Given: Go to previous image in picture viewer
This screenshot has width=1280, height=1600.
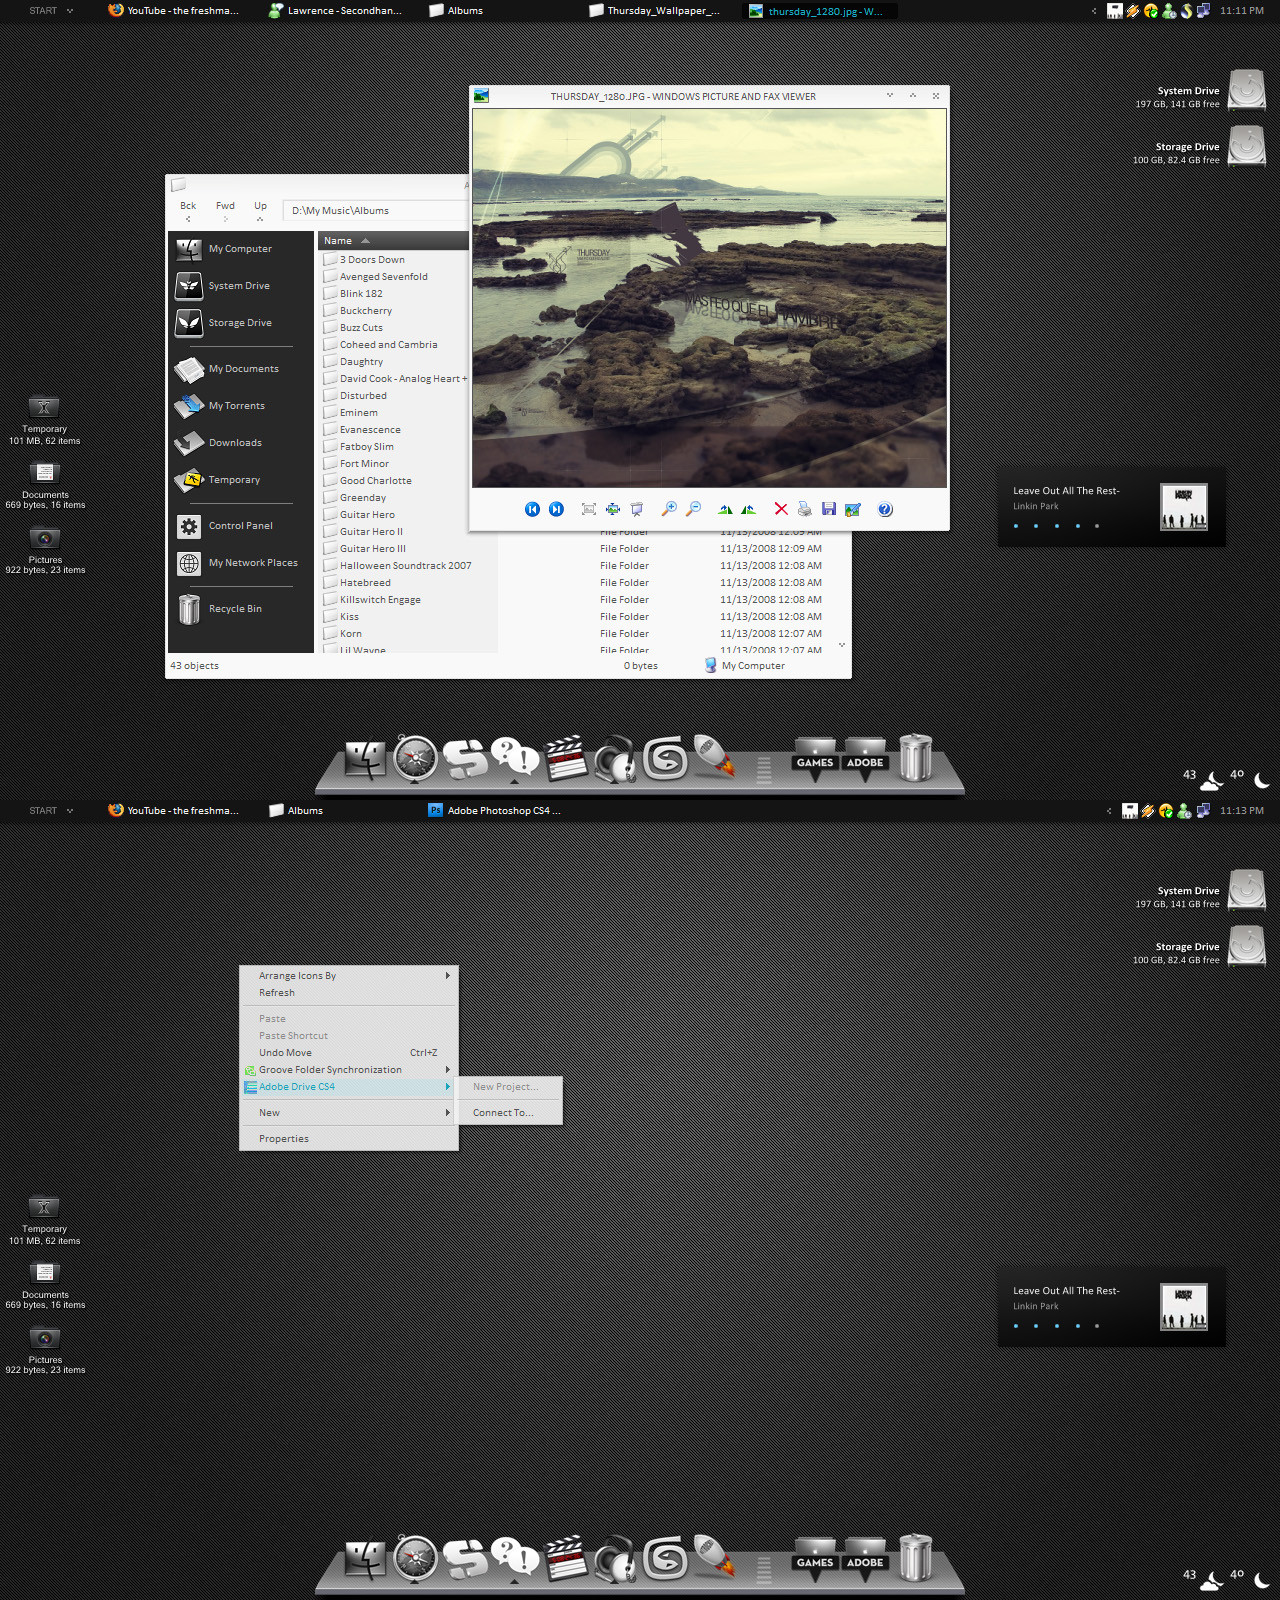Looking at the screenshot, I should click(x=532, y=509).
